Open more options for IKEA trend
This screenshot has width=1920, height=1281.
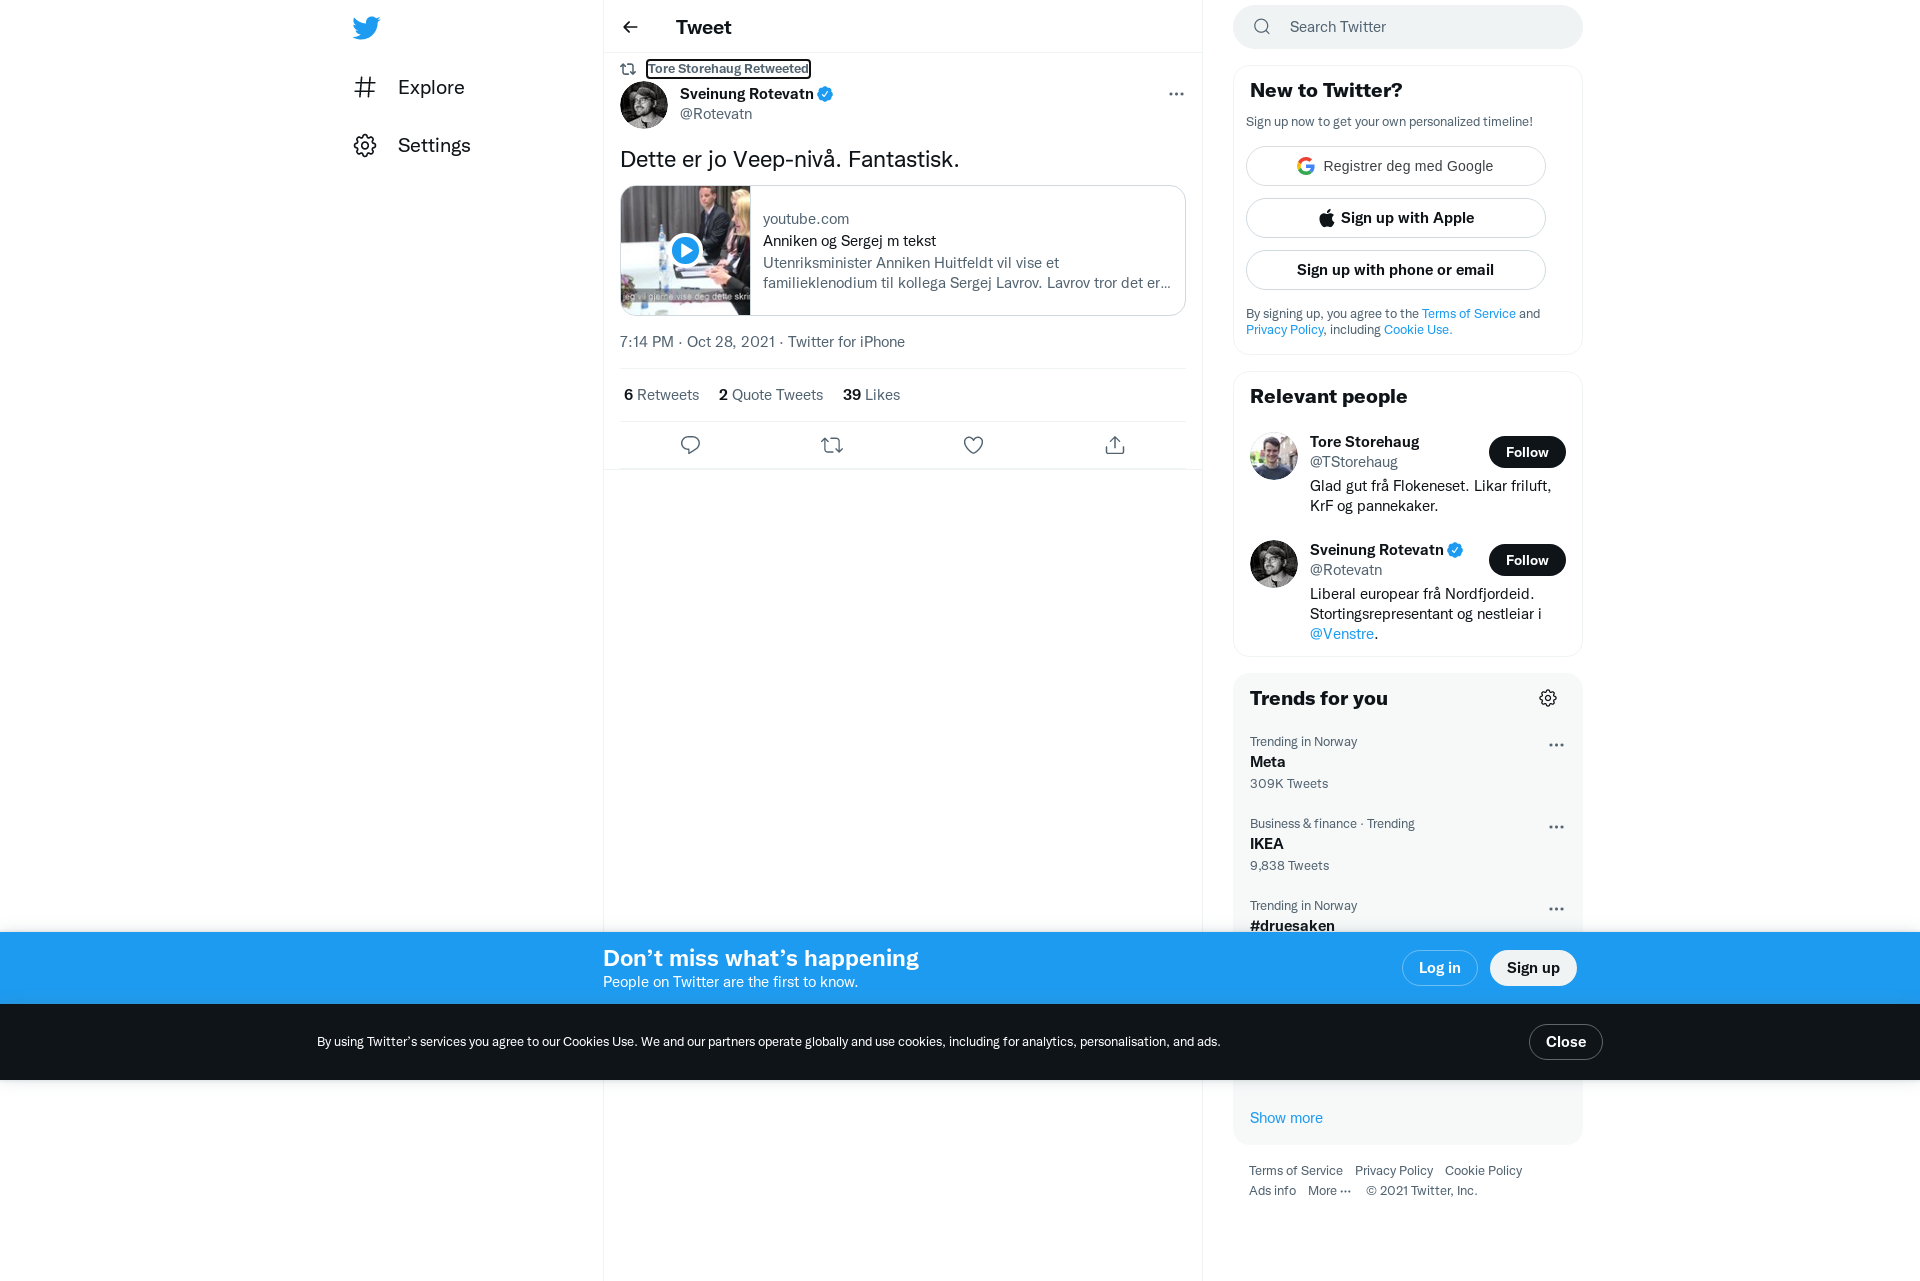1556,827
